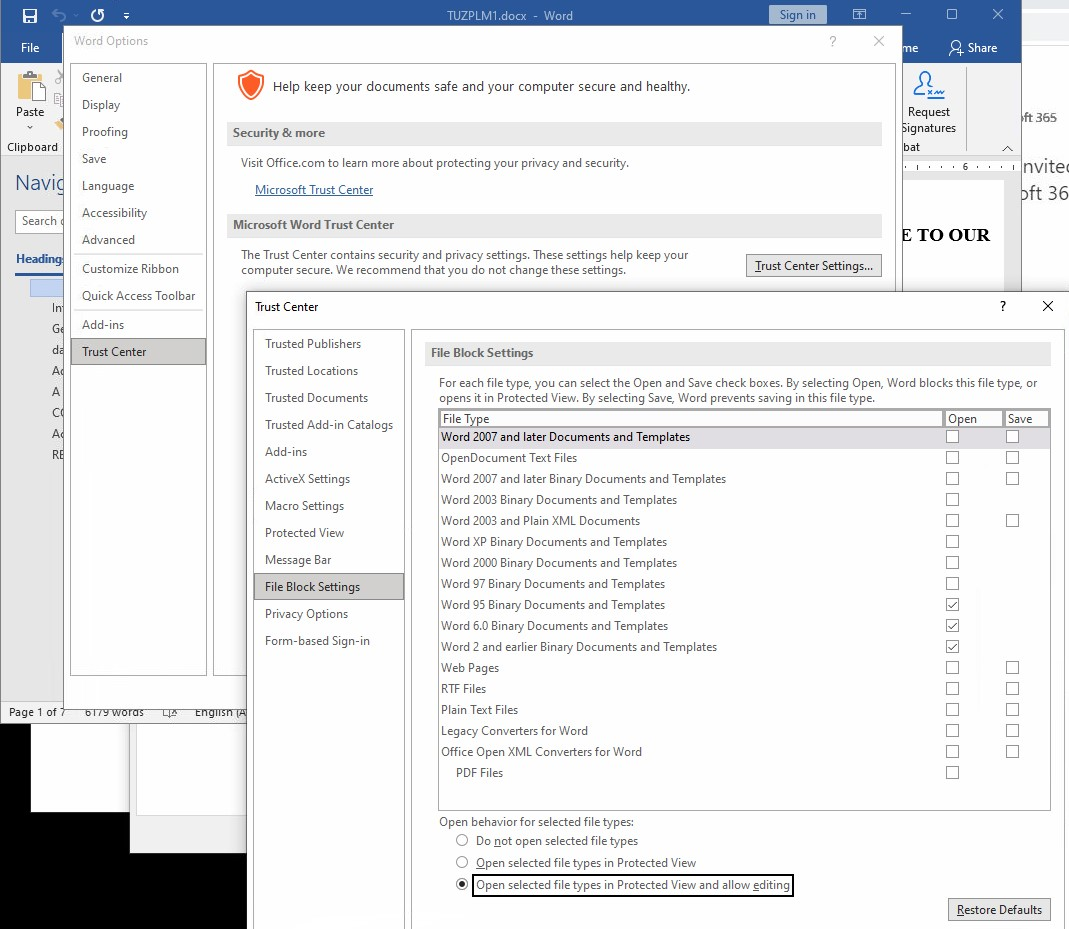Select Advanced in Word Options sidebar
The image size is (1069, 929).
click(138, 240)
